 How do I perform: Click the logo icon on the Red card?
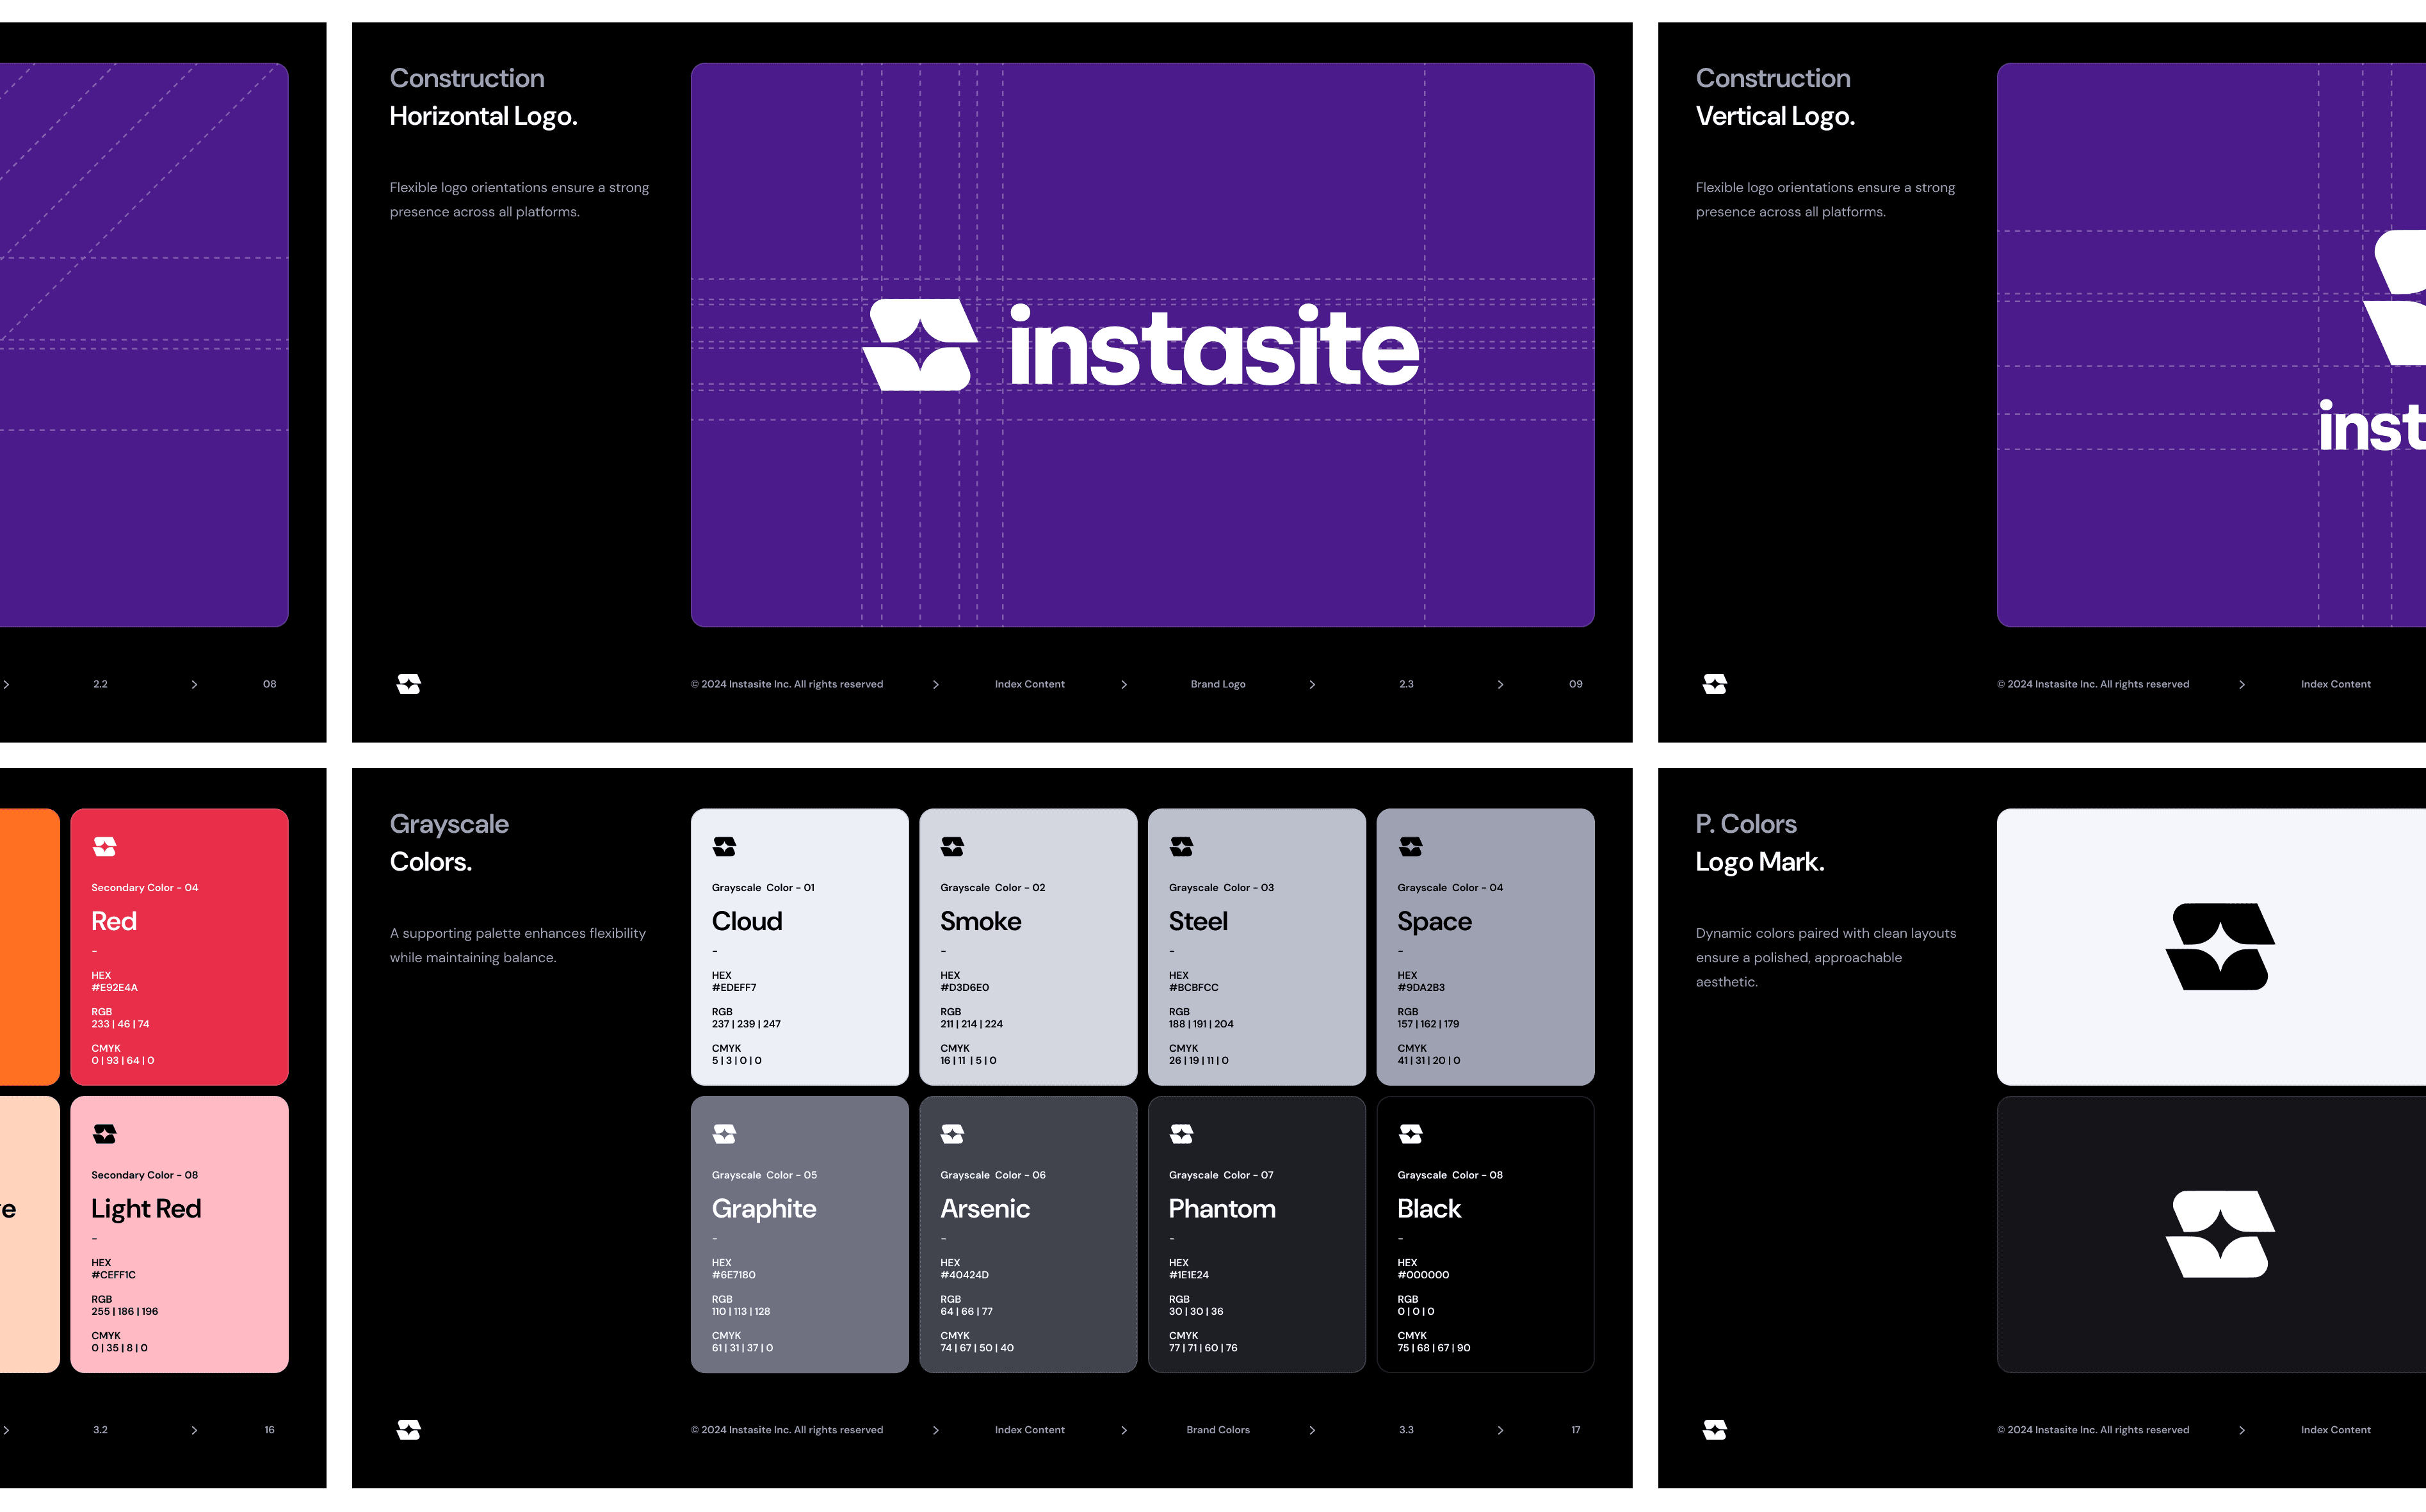point(104,847)
